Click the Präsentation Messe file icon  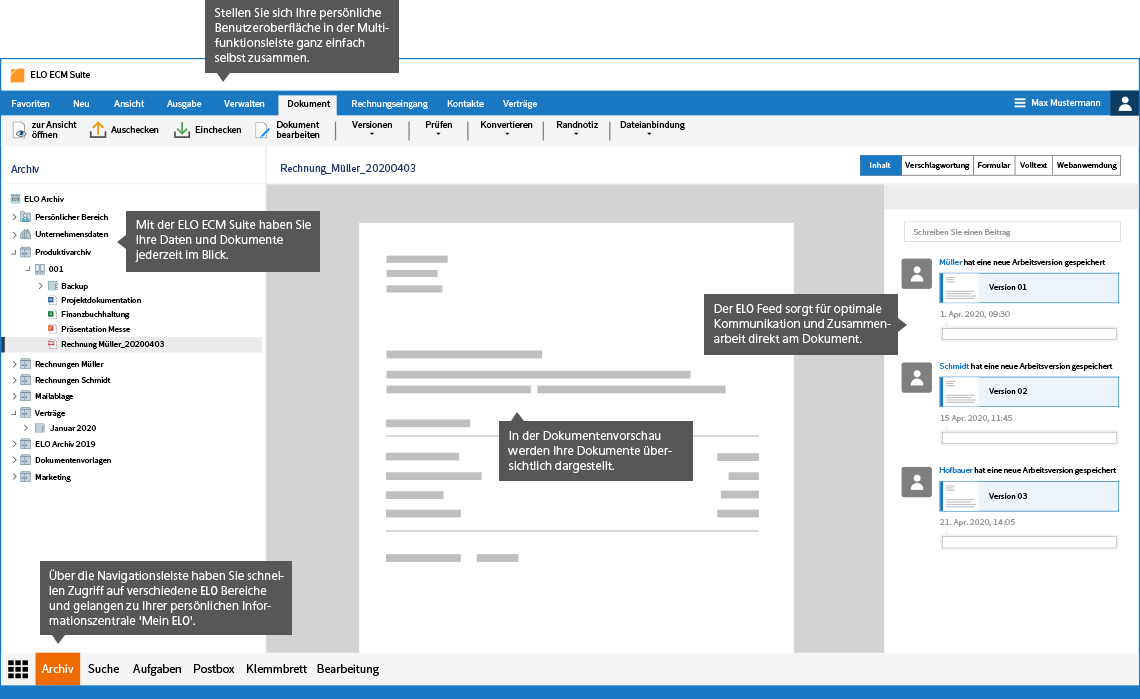[x=52, y=329]
